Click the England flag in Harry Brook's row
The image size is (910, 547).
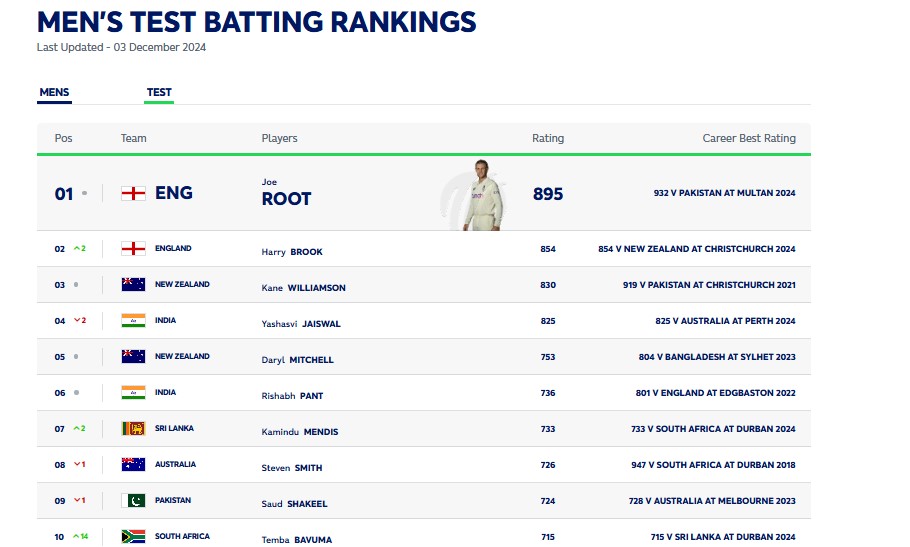point(133,249)
